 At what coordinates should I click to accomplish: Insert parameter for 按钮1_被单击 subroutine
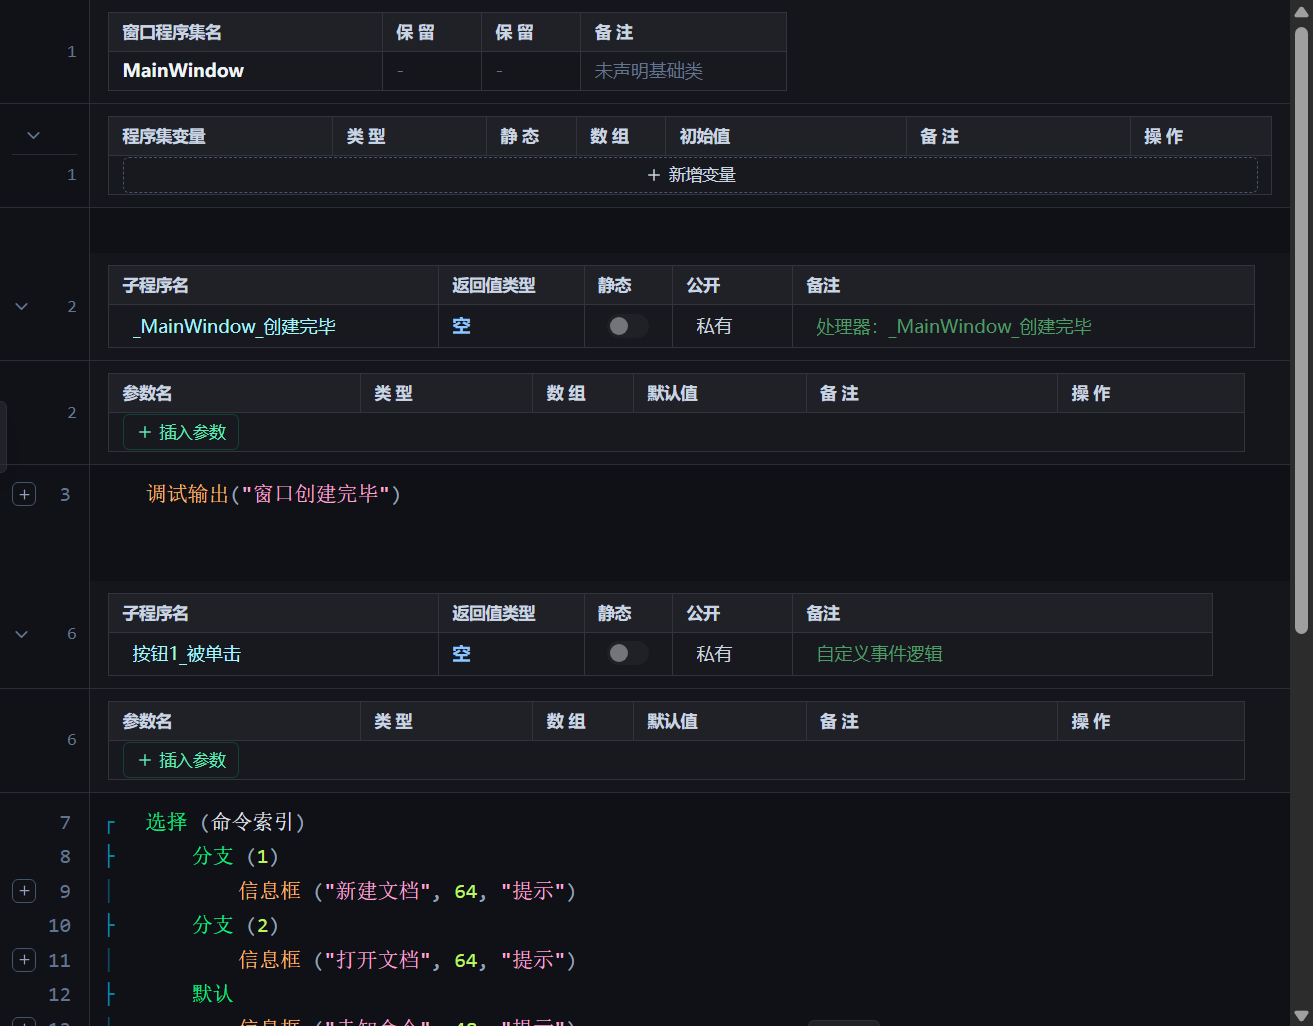point(181,760)
